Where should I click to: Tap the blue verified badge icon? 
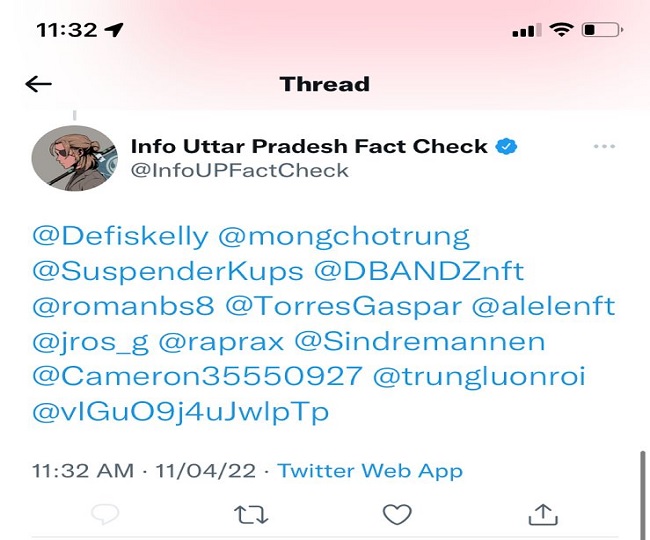[508, 146]
